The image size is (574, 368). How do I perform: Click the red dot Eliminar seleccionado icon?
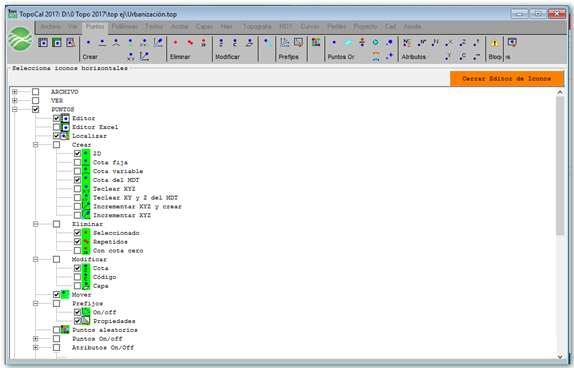click(x=176, y=42)
